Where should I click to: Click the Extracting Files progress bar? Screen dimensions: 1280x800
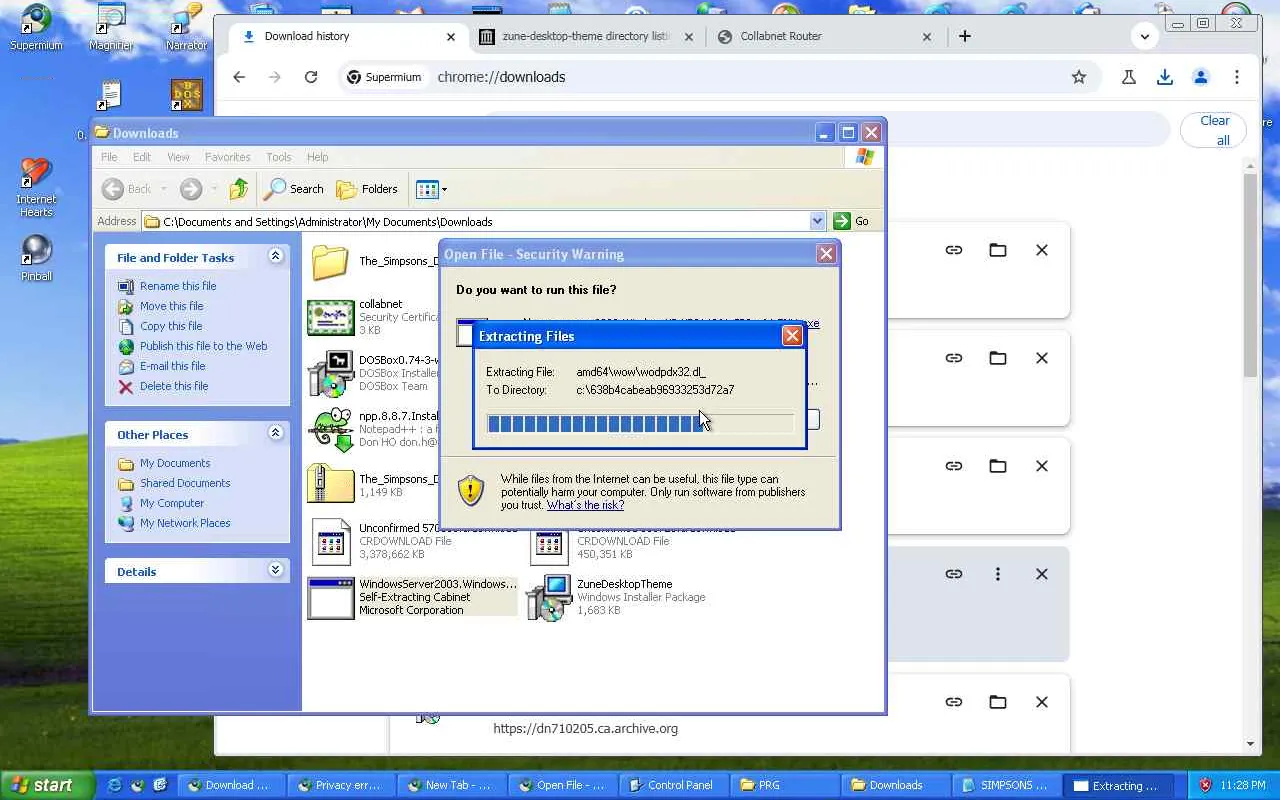pos(640,424)
